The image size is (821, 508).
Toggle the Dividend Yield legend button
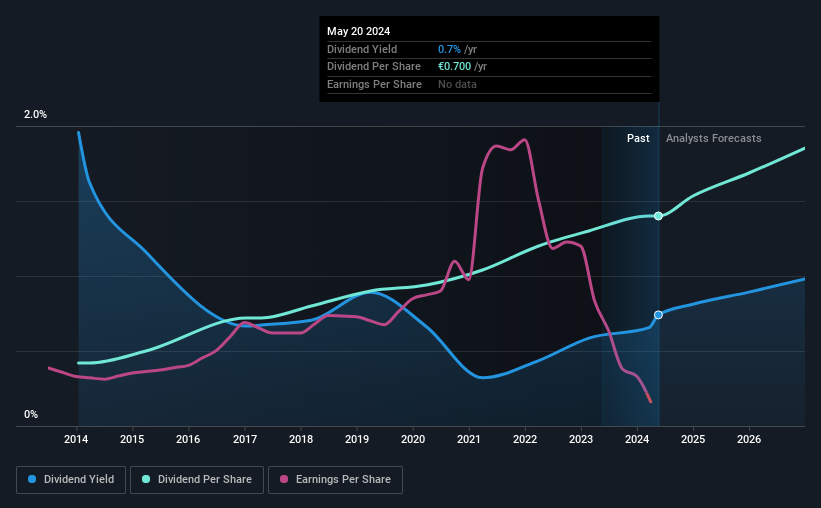71,480
